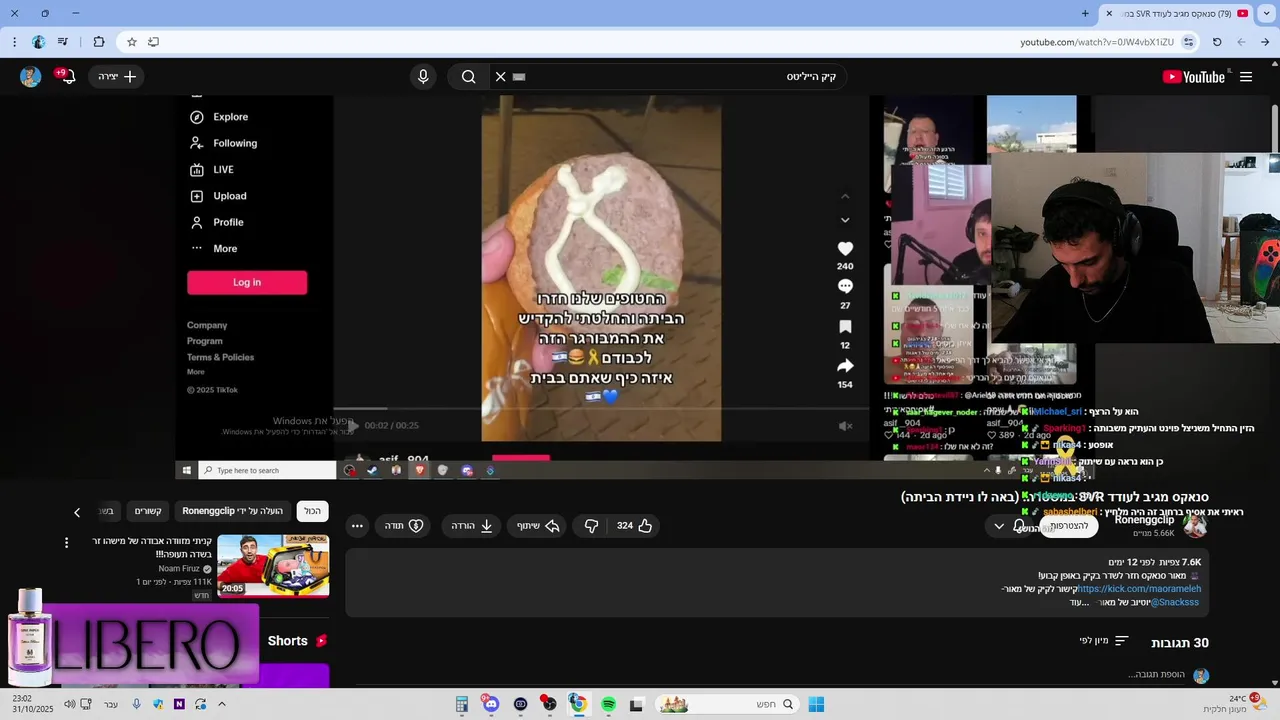Send thanks using the תודה button
Viewport: 1280px width, 720px height.
click(x=404, y=525)
